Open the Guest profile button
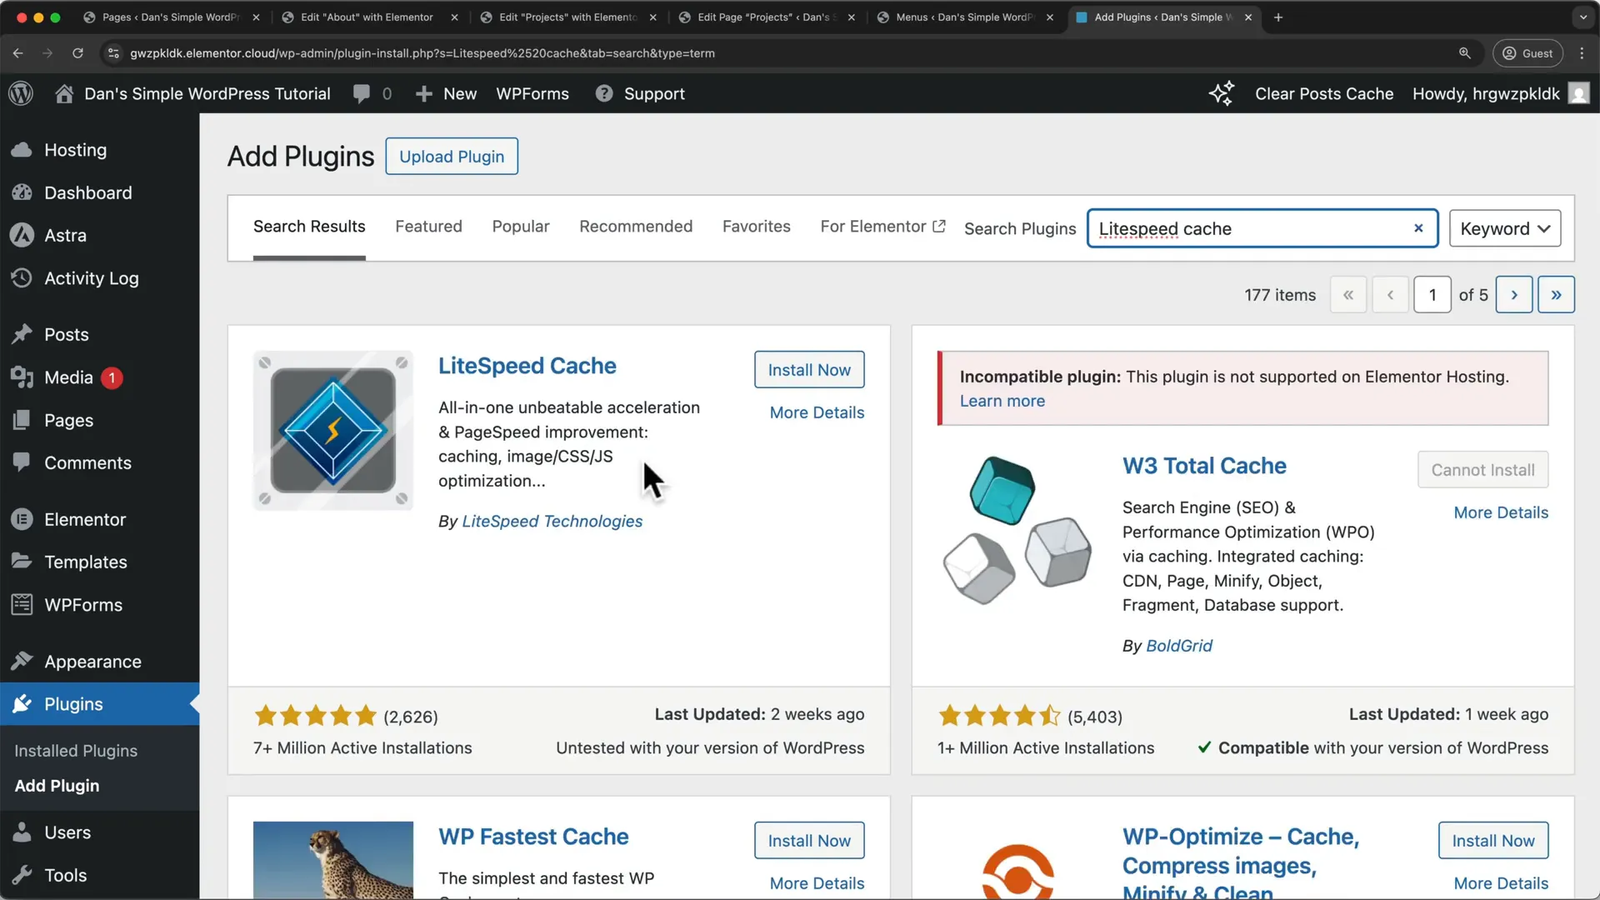The image size is (1600, 900). pyautogui.click(x=1527, y=53)
